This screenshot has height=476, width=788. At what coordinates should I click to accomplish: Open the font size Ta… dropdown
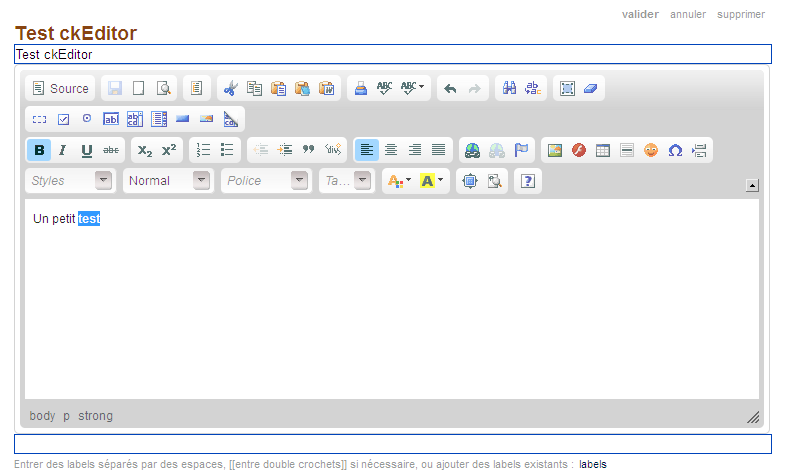[x=347, y=180]
